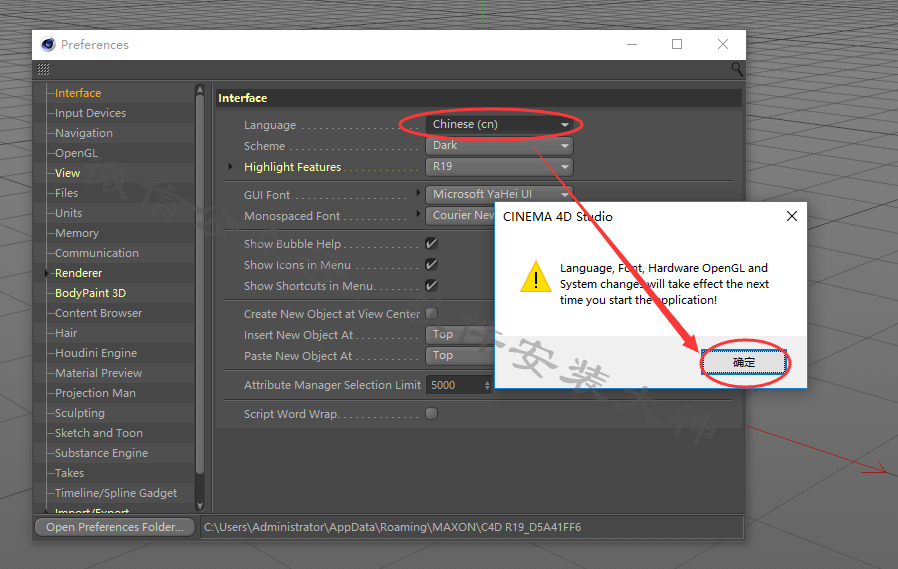Screen dimensions: 898x569
Task: Open GUI Font dropdown Microsoft YaHei UI
Action: point(499,195)
